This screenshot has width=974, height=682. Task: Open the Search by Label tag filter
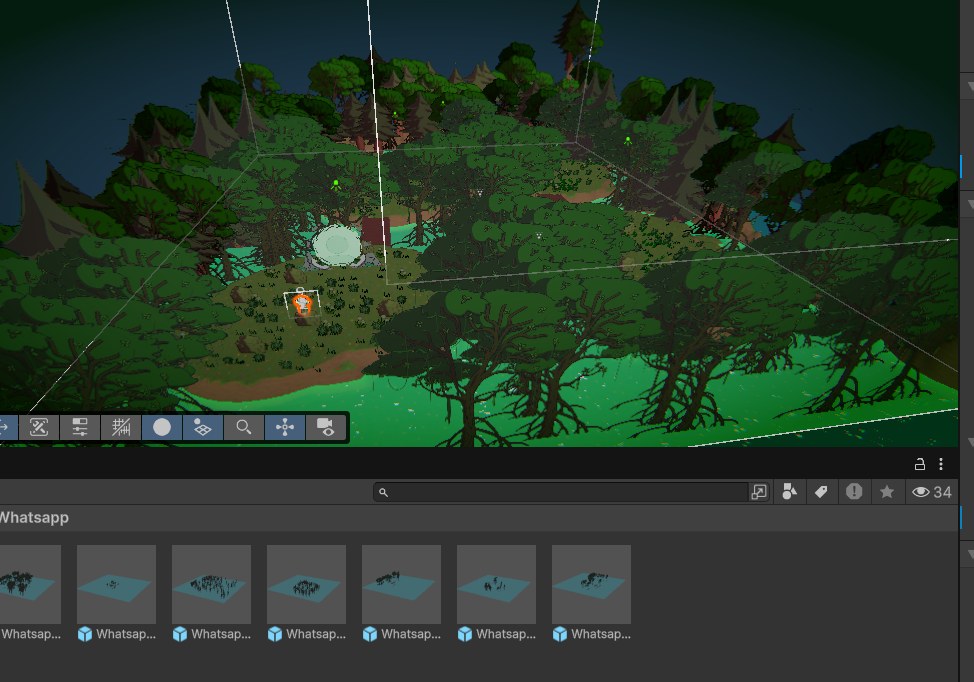[821, 492]
